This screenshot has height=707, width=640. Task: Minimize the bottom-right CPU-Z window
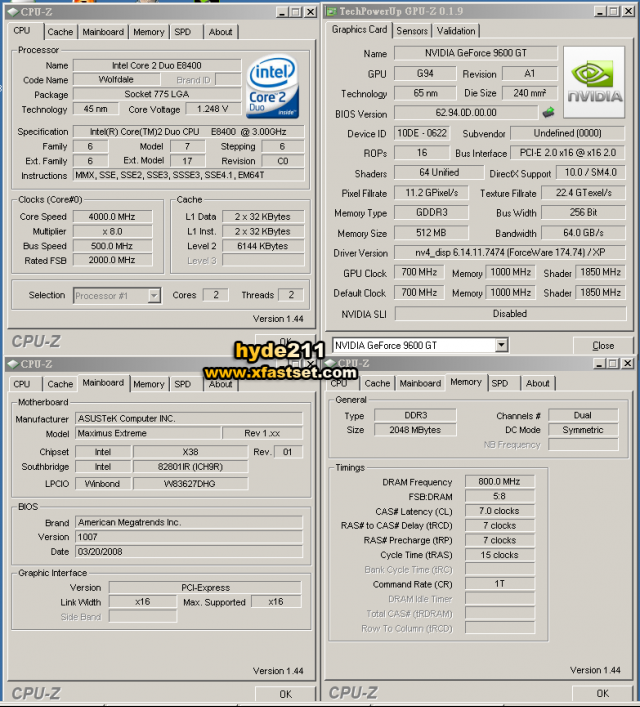tap(599, 363)
